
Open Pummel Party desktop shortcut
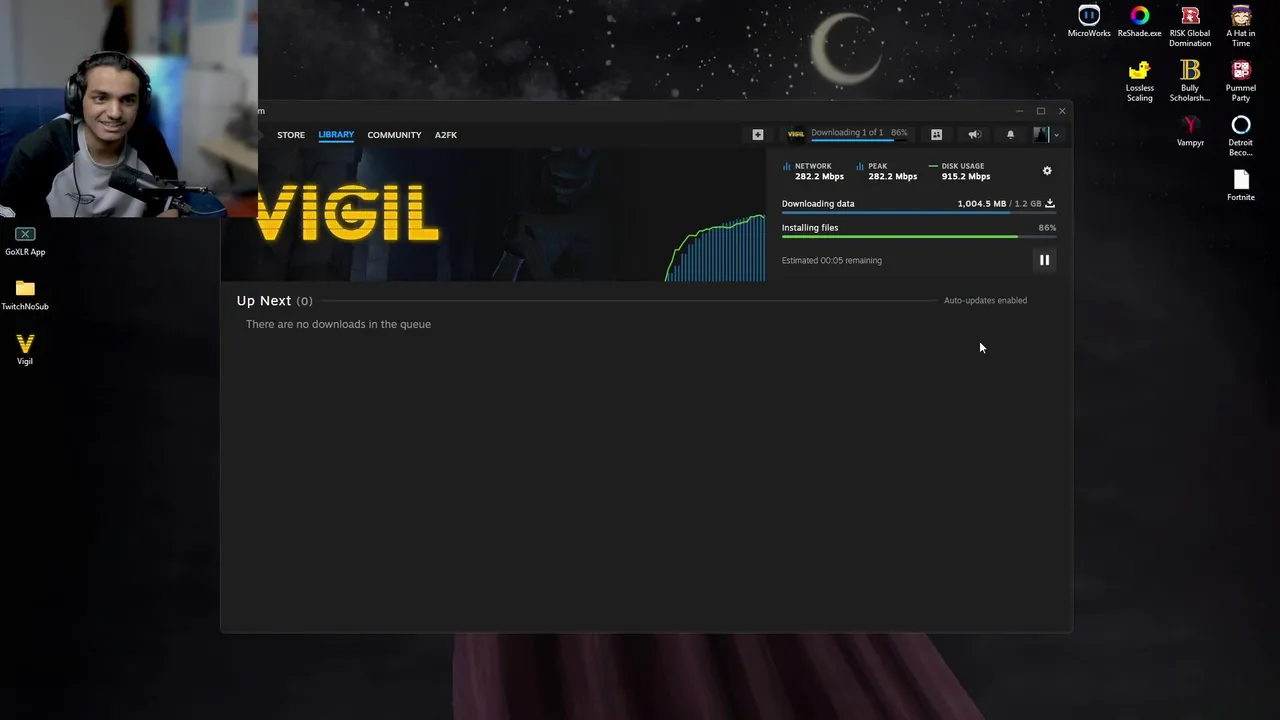pos(1241,81)
